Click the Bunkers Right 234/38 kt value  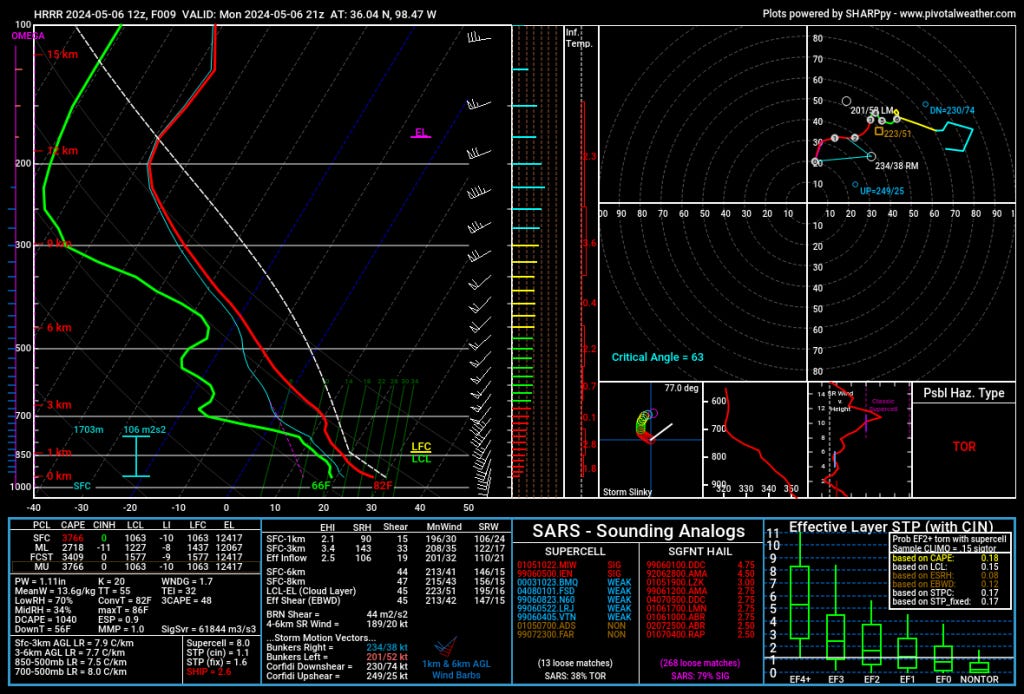click(387, 648)
